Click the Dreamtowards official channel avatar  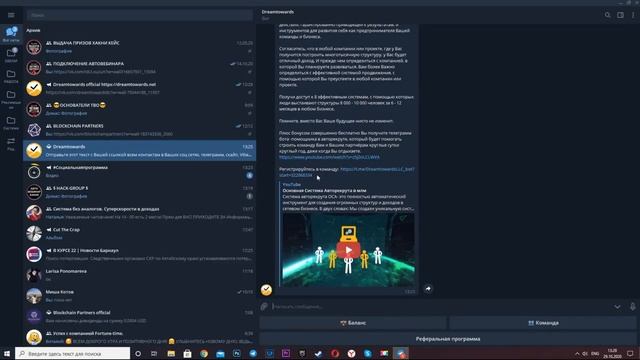pos(34,89)
